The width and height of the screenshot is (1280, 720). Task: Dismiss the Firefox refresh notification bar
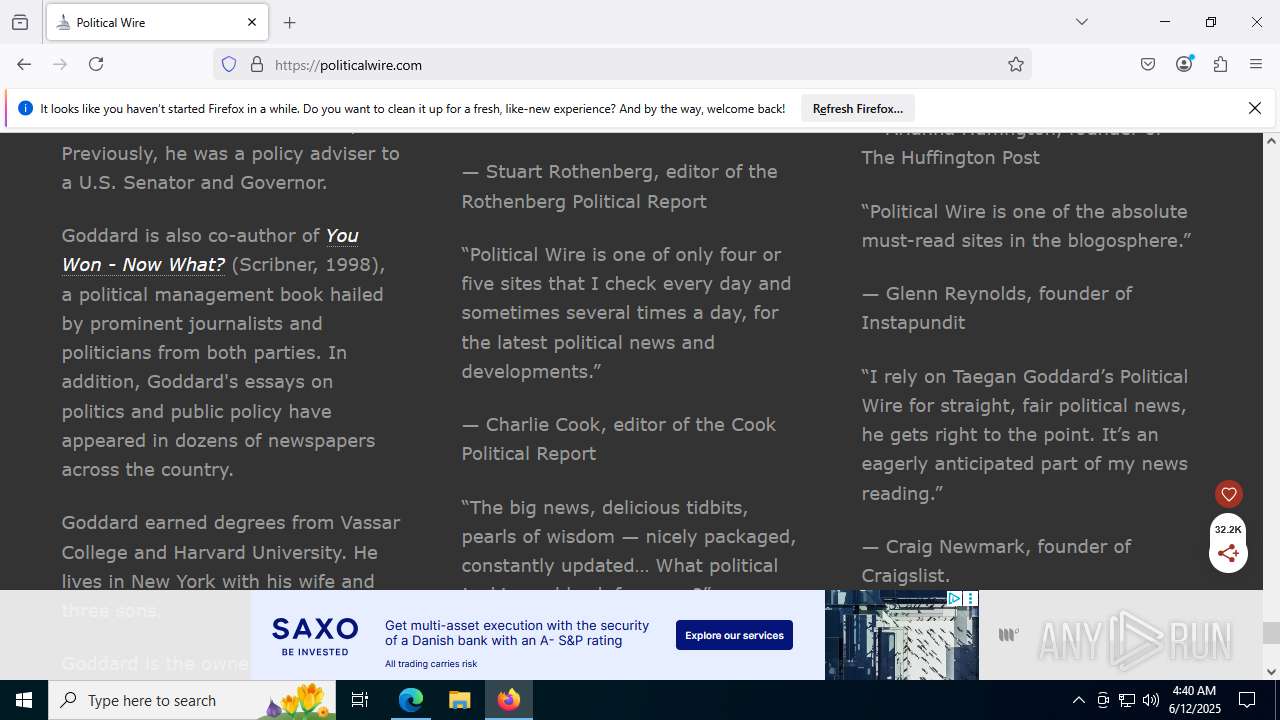[1255, 108]
